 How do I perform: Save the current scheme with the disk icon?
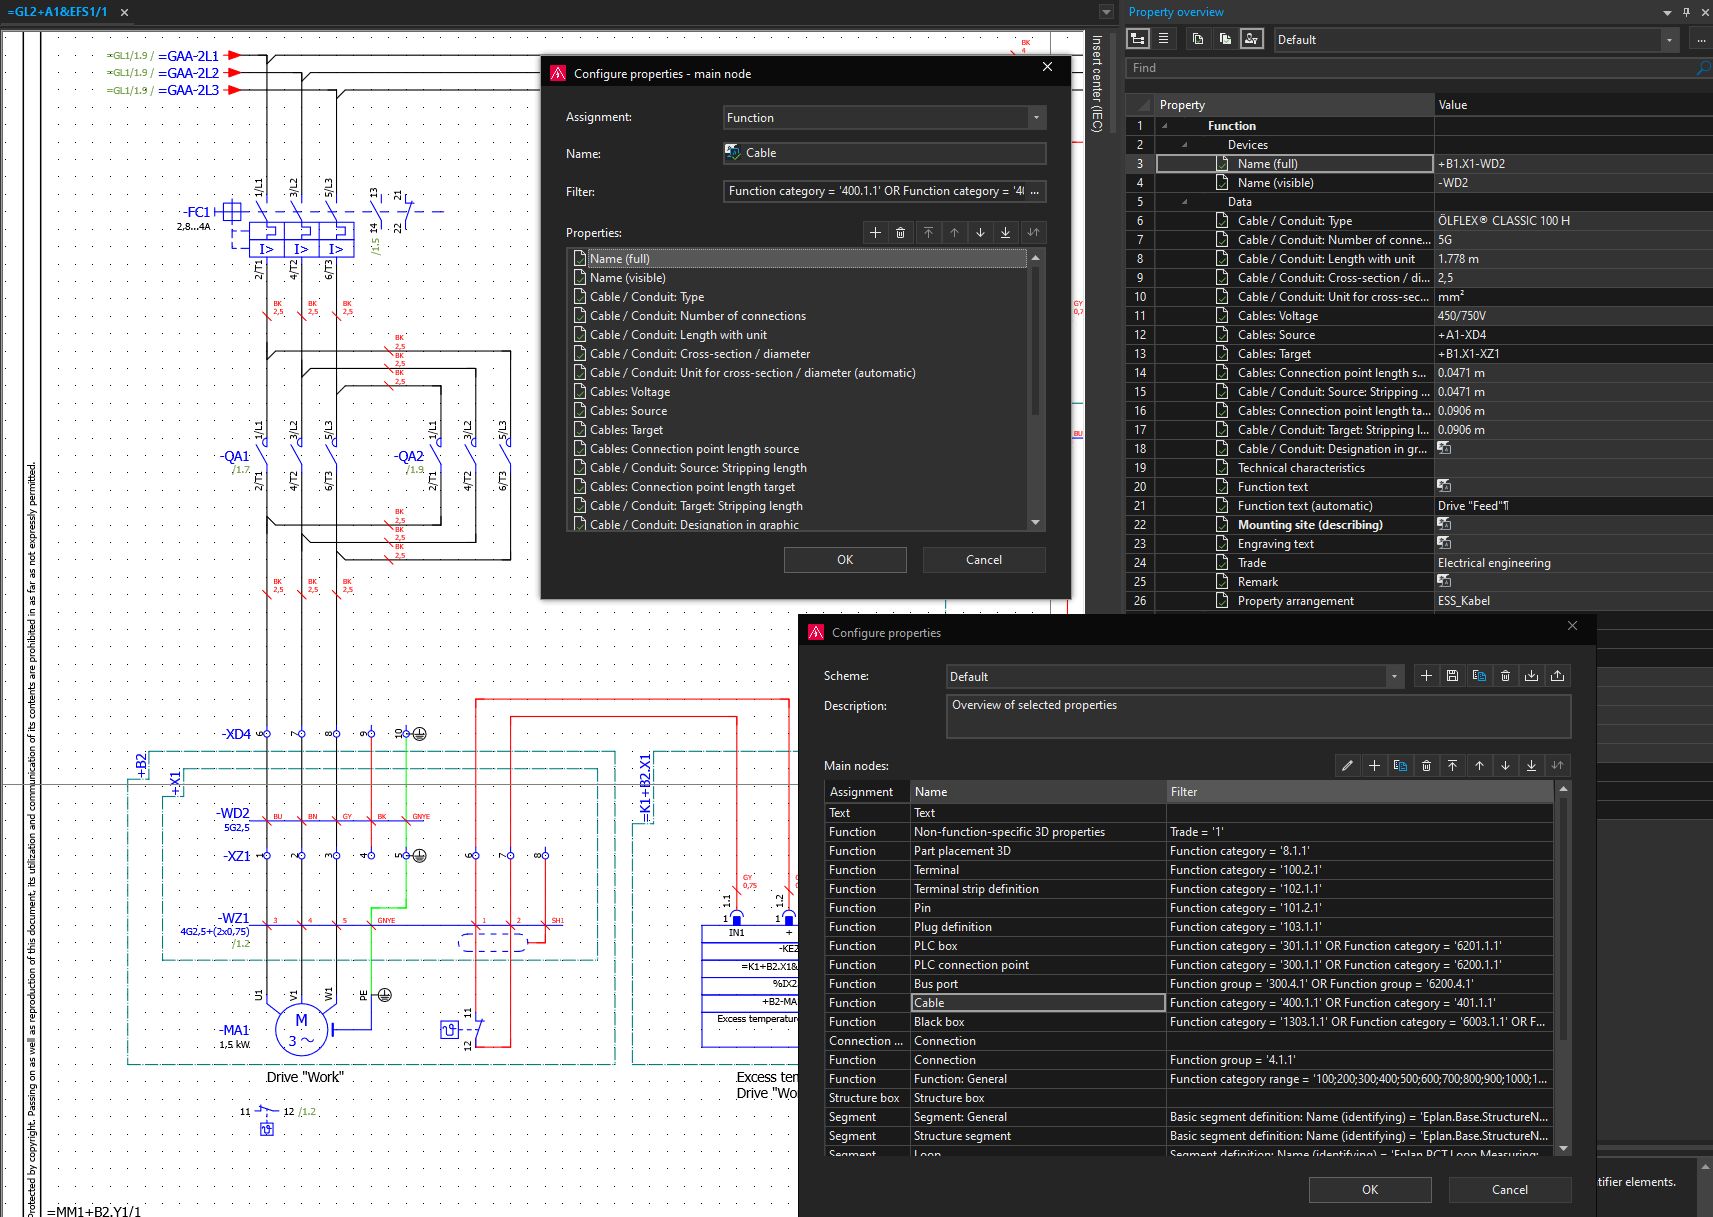pos(1453,676)
